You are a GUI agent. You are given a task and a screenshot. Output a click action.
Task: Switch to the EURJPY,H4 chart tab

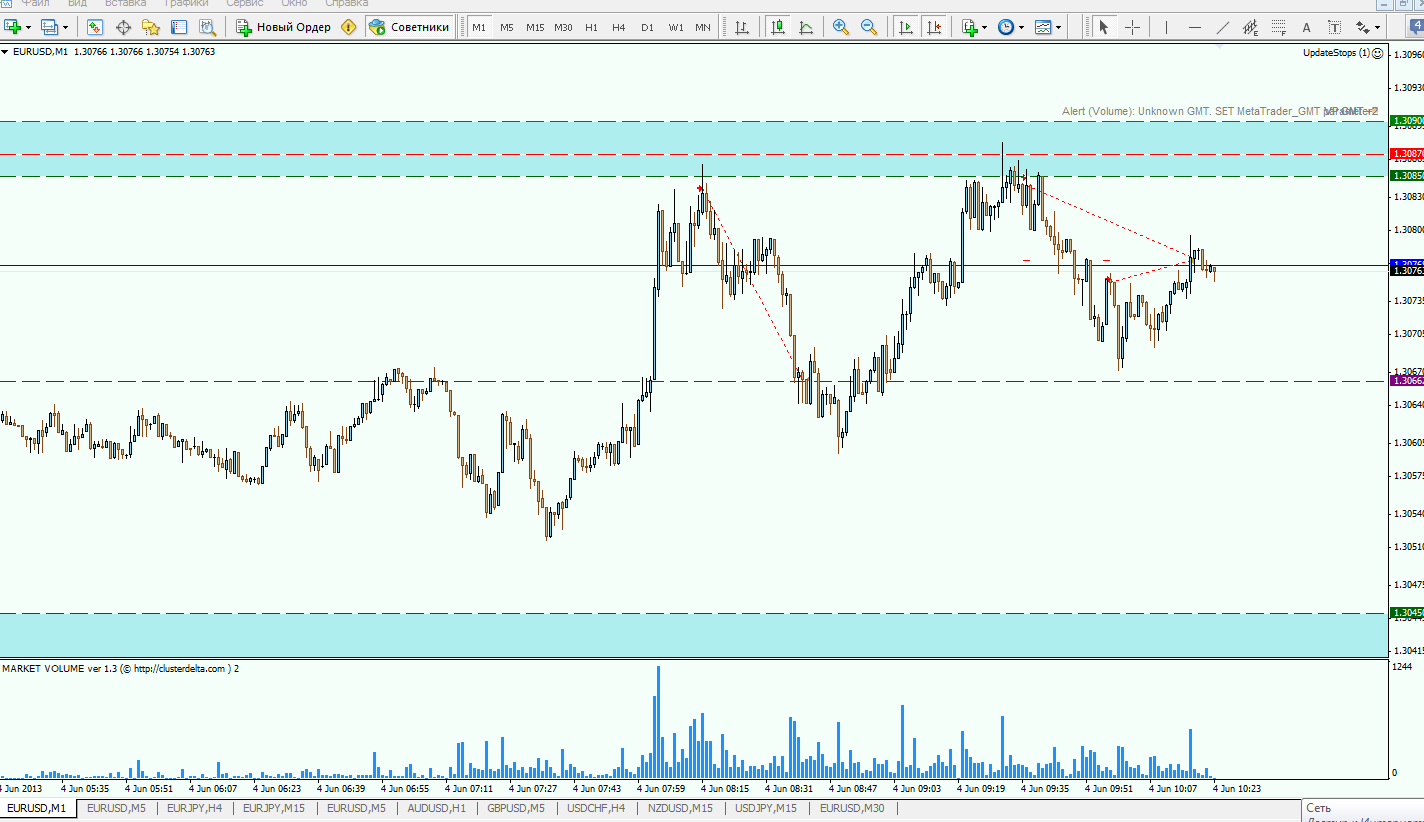click(194, 808)
